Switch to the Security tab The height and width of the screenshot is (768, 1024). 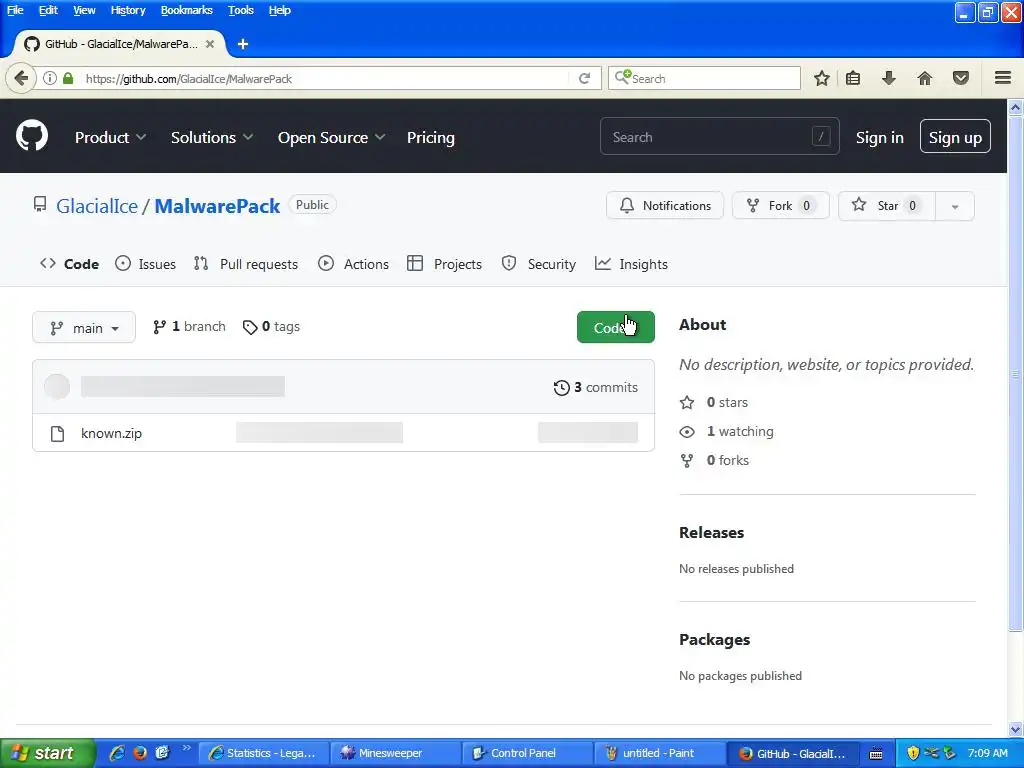pos(539,264)
